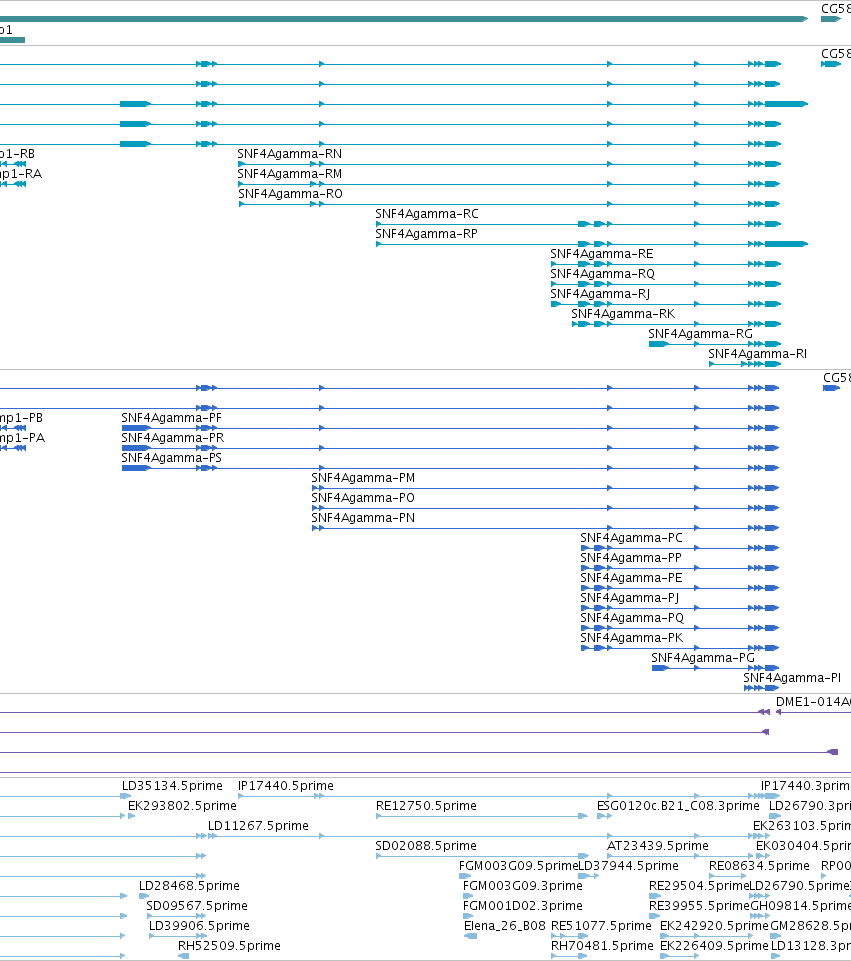The height and width of the screenshot is (961, 851).
Task: Select the RH70481.5prime EST label
Action: pyautogui.click(x=602, y=946)
